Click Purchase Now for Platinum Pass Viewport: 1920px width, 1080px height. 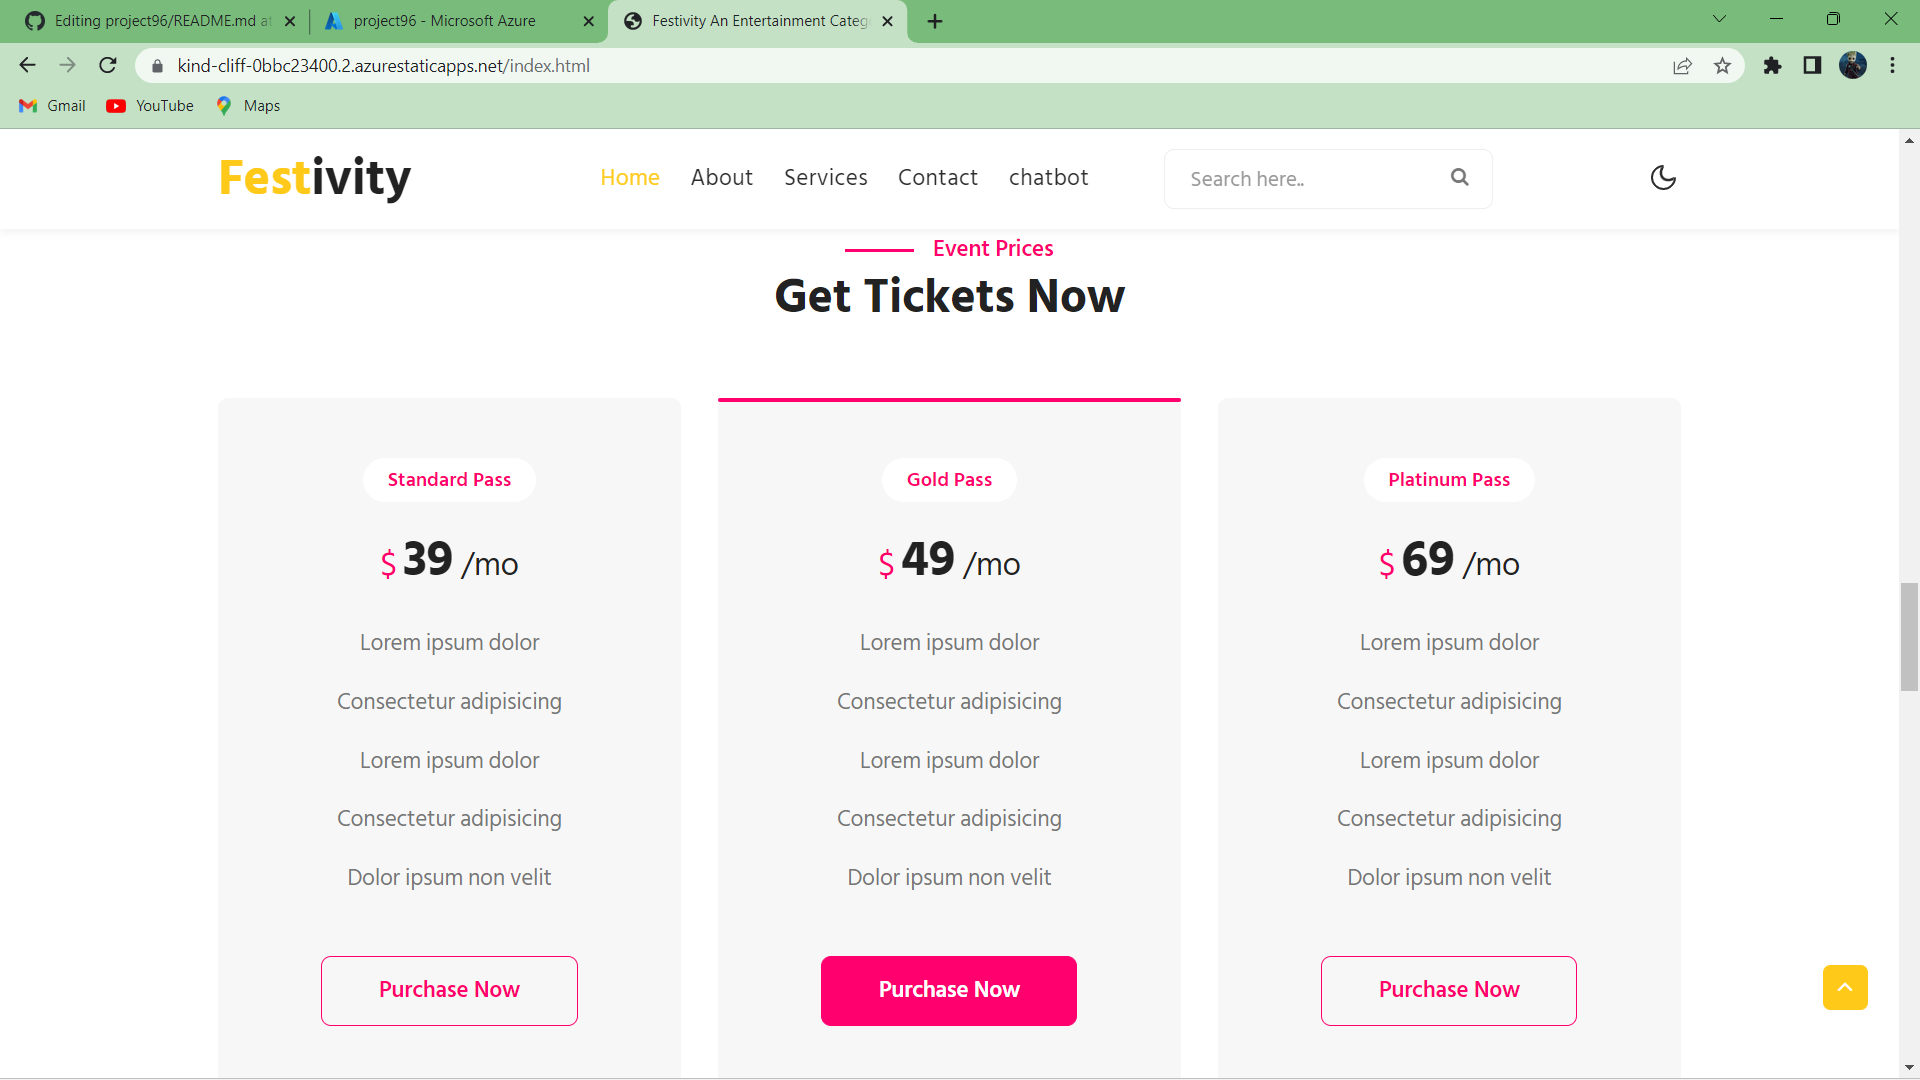1449,990
